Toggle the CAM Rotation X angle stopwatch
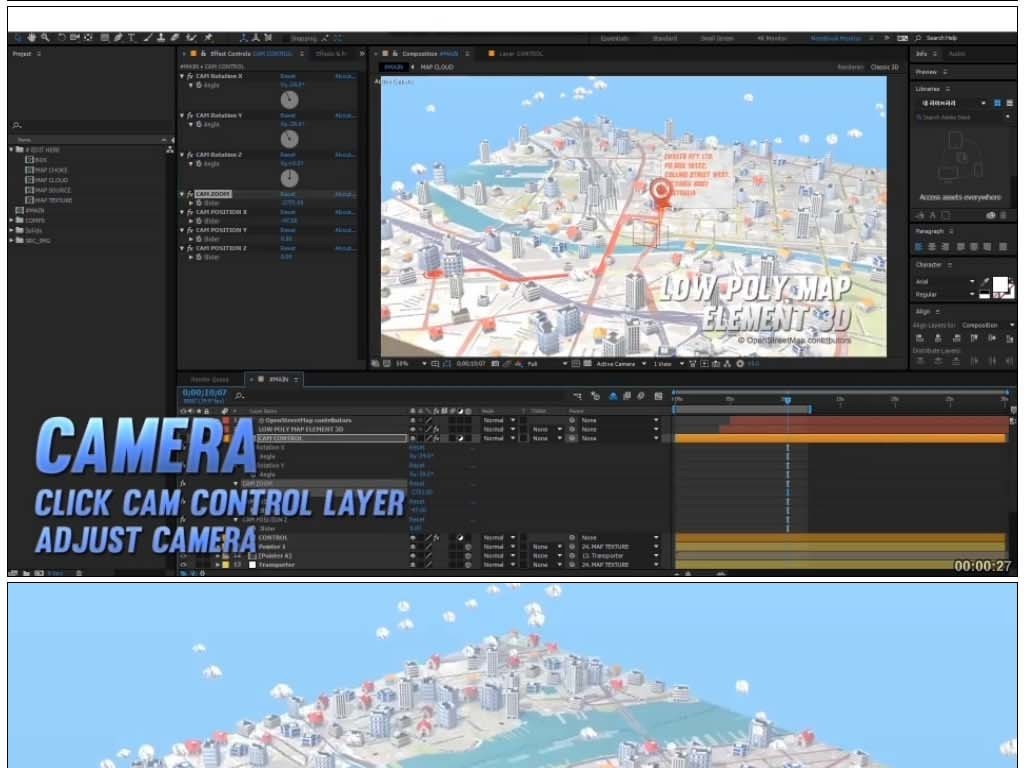 point(199,86)
